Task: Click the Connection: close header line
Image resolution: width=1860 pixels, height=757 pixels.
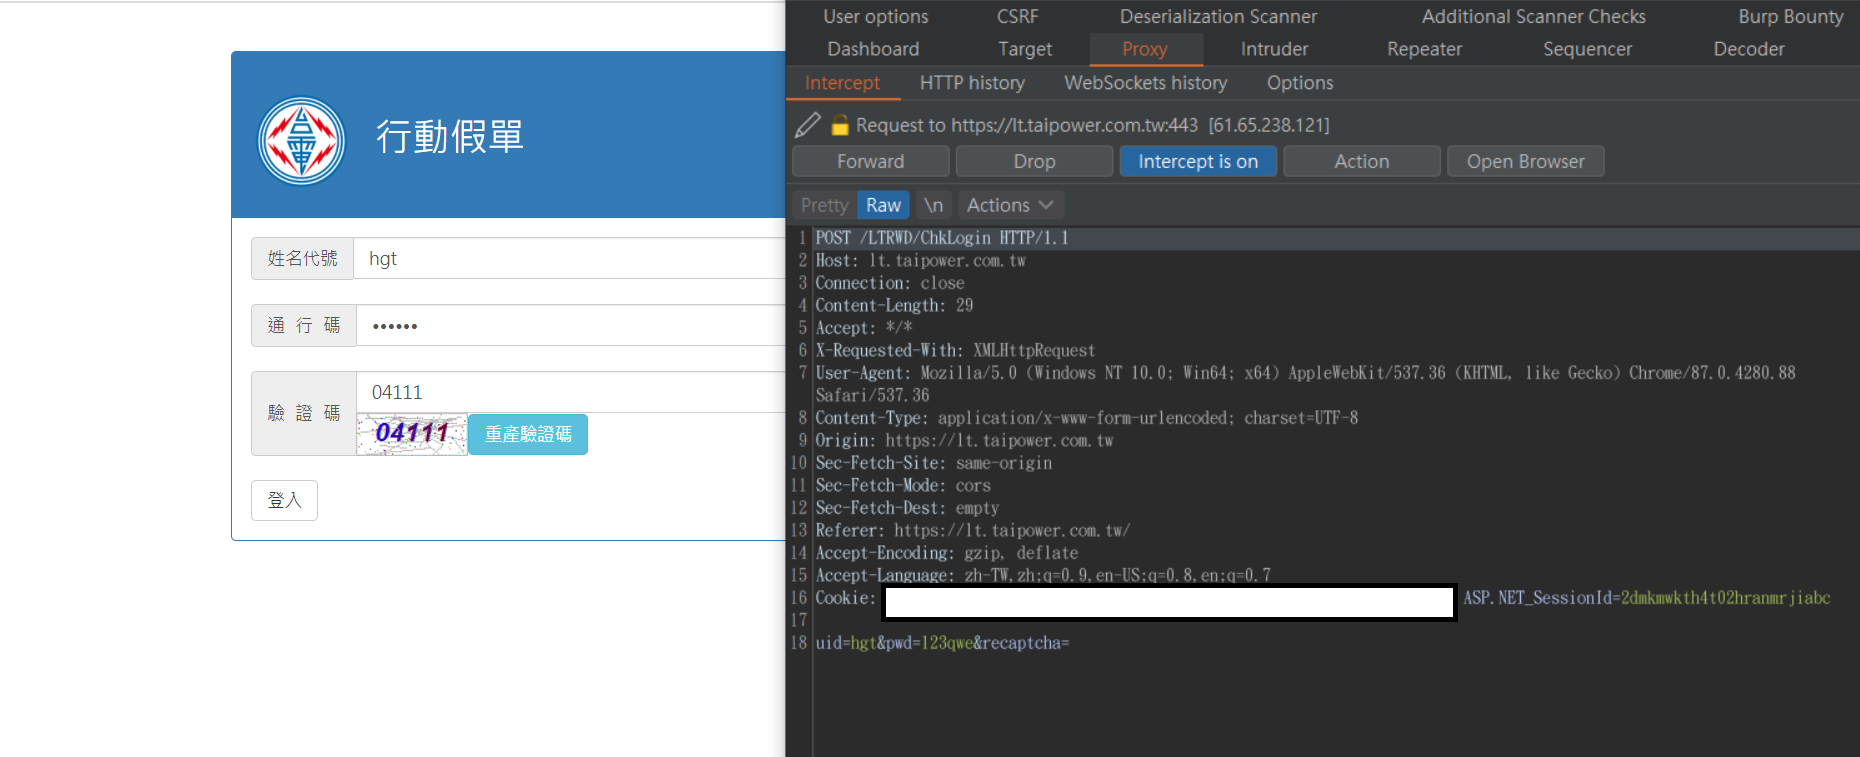Action: coord(889,283)
